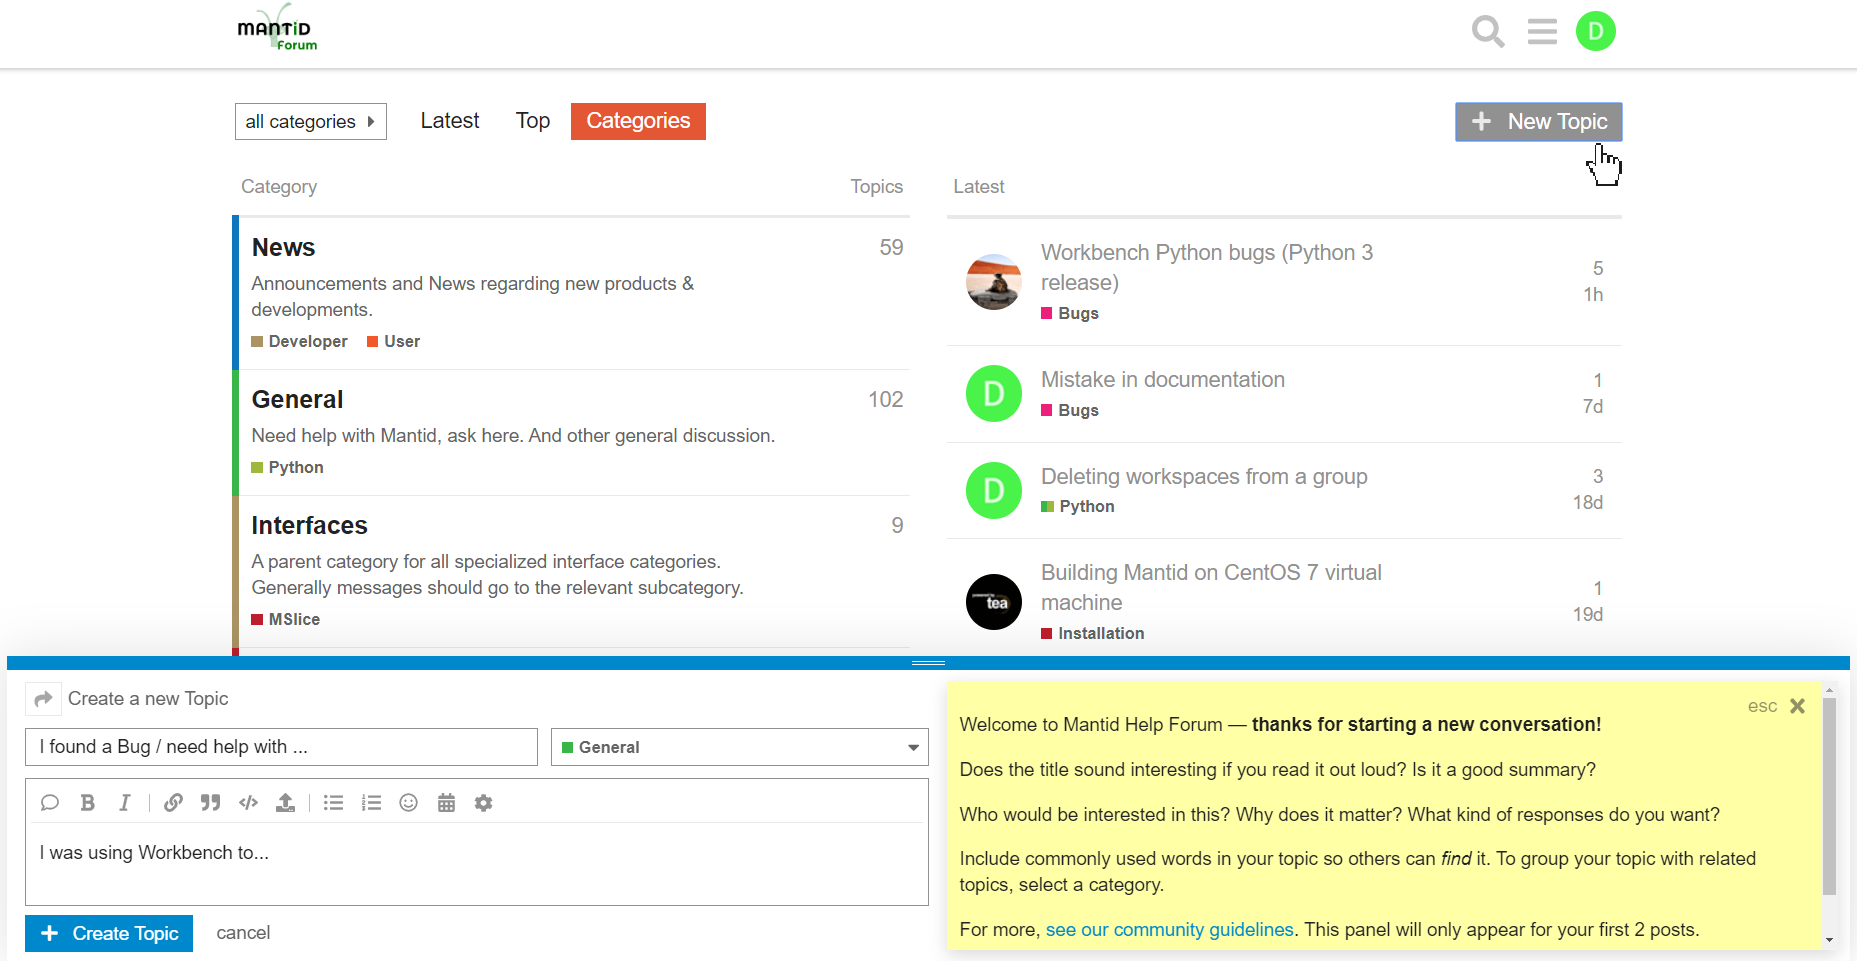Upload a file to the new topic

[286, 802]
